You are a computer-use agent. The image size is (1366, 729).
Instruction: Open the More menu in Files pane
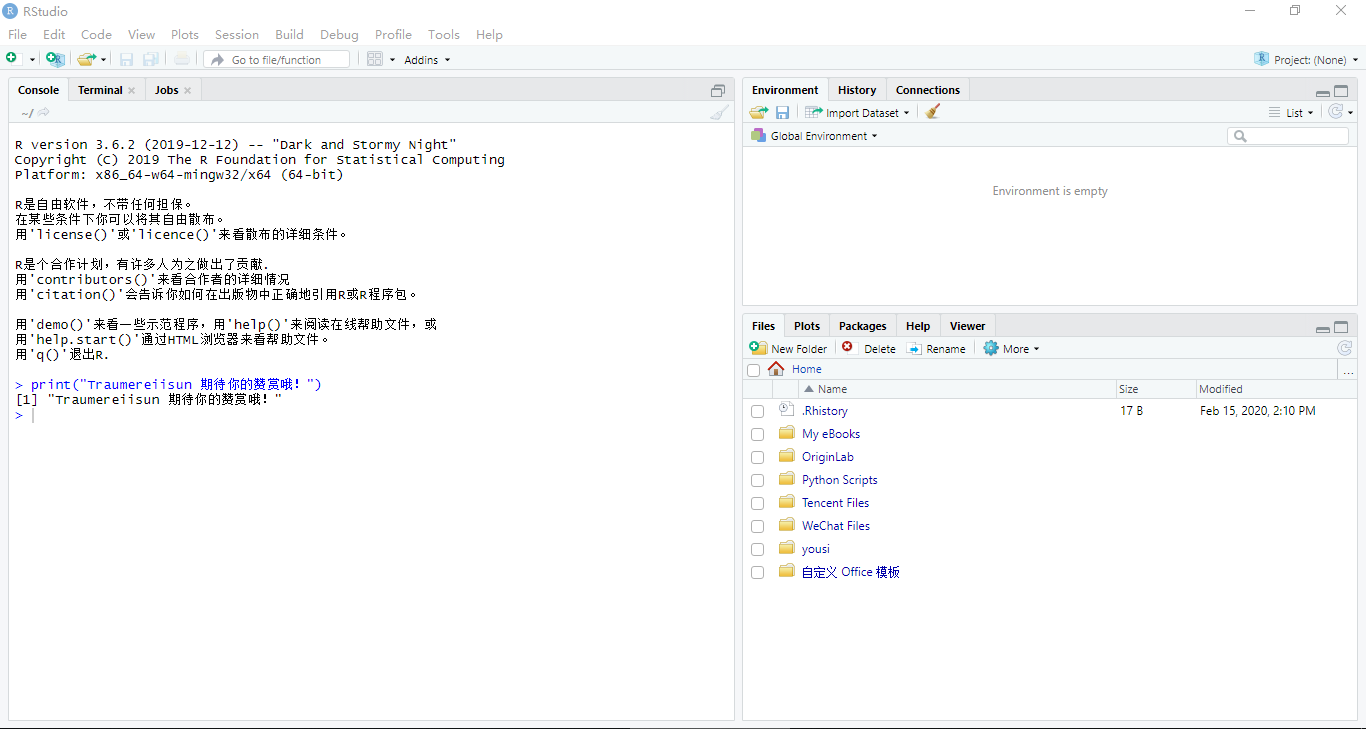point(1011,348)
